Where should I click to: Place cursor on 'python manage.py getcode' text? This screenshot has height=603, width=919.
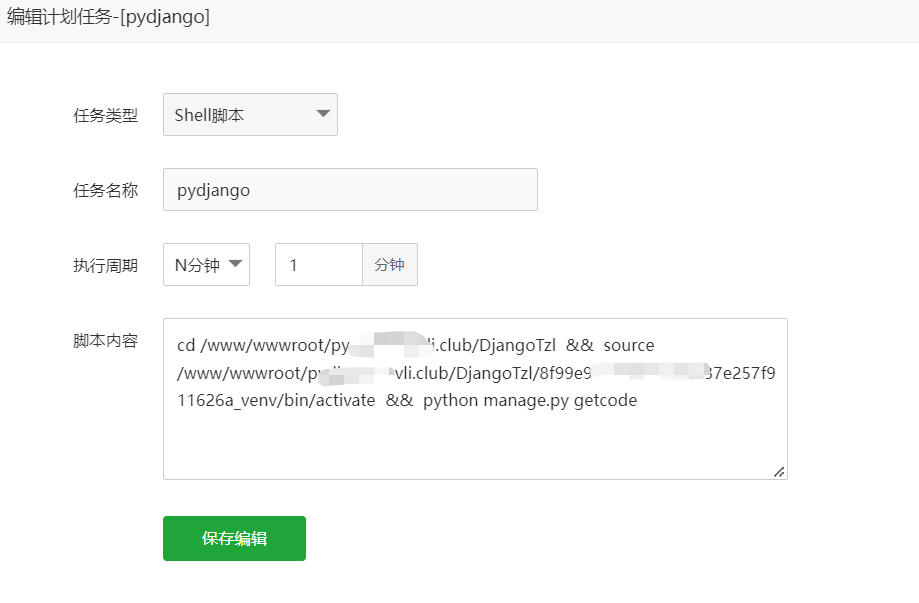(x=530, y=401)
